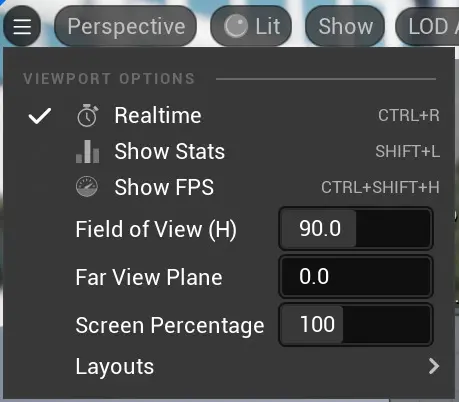Image resolution: width=459 pixels, height=402 pixels.
Task: Open the Show flags menu
Action: coord(345,26)
